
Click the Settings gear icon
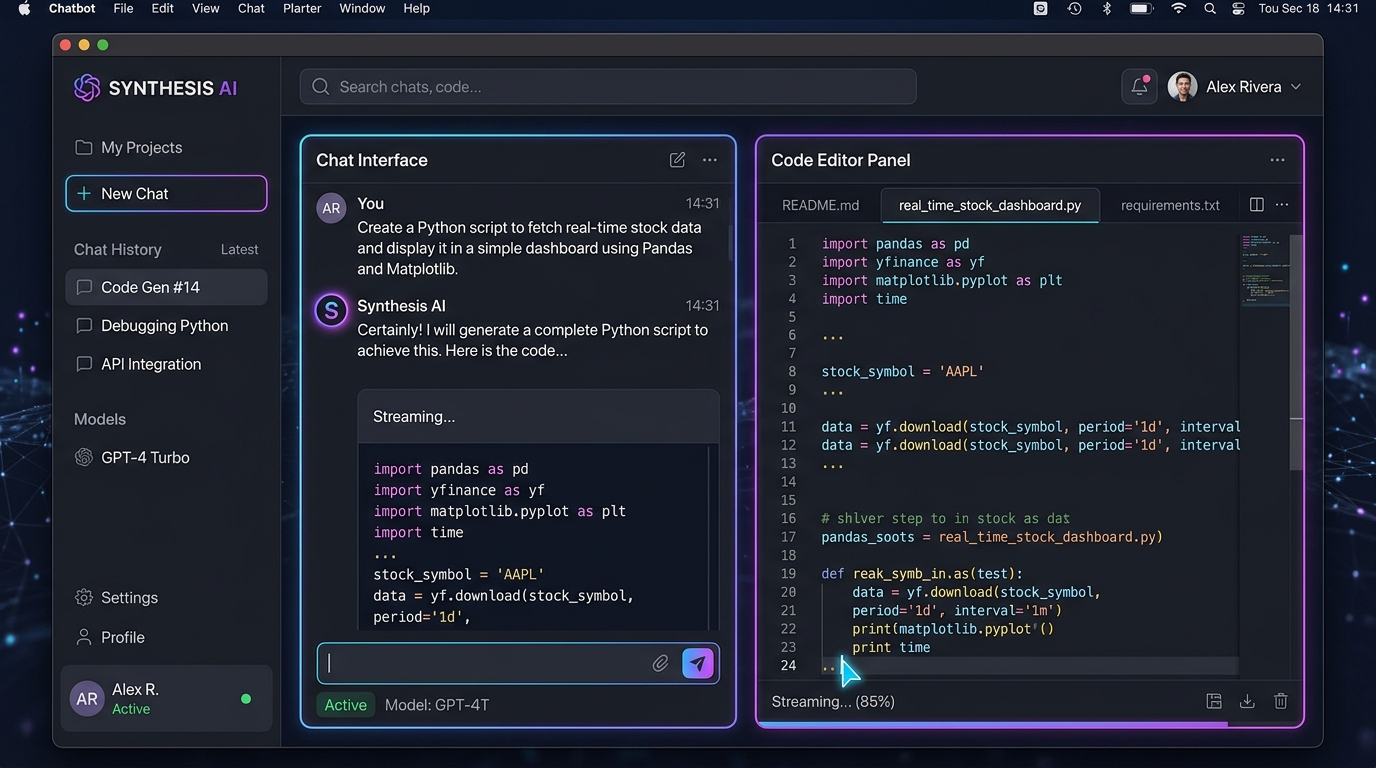pyautogui.click(x=84, y=598)
